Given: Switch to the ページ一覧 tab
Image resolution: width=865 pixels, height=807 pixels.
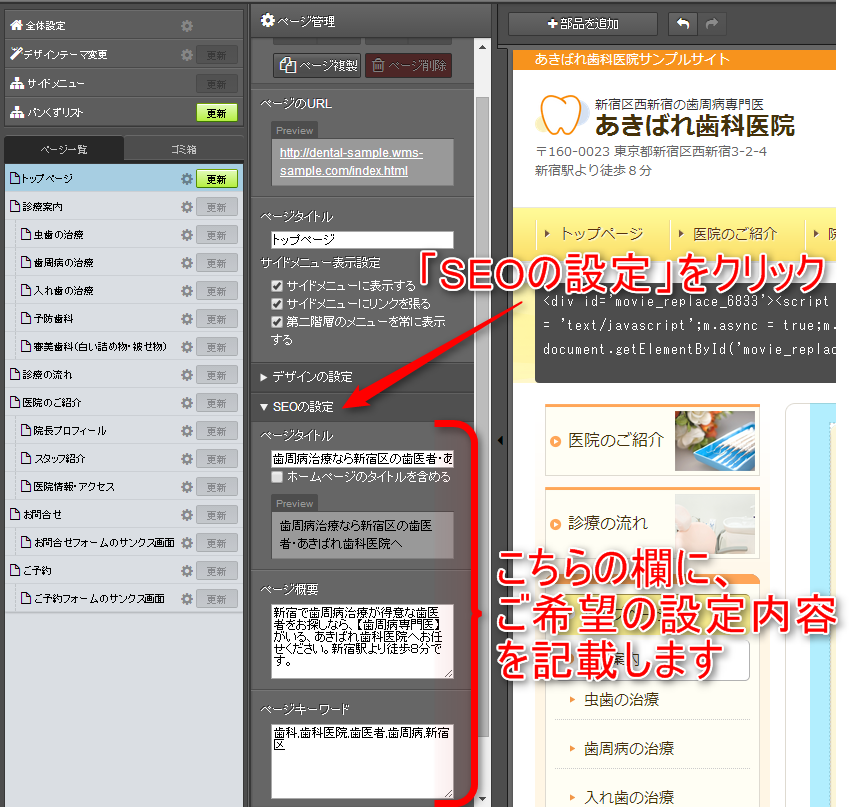Looking at the screenshot, I should [x=64, y=149].
